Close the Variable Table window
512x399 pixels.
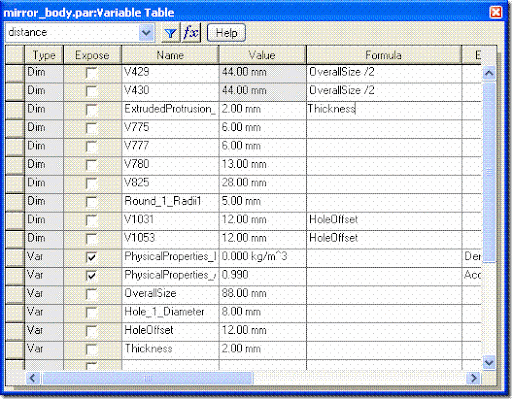[x=496, y=12]
